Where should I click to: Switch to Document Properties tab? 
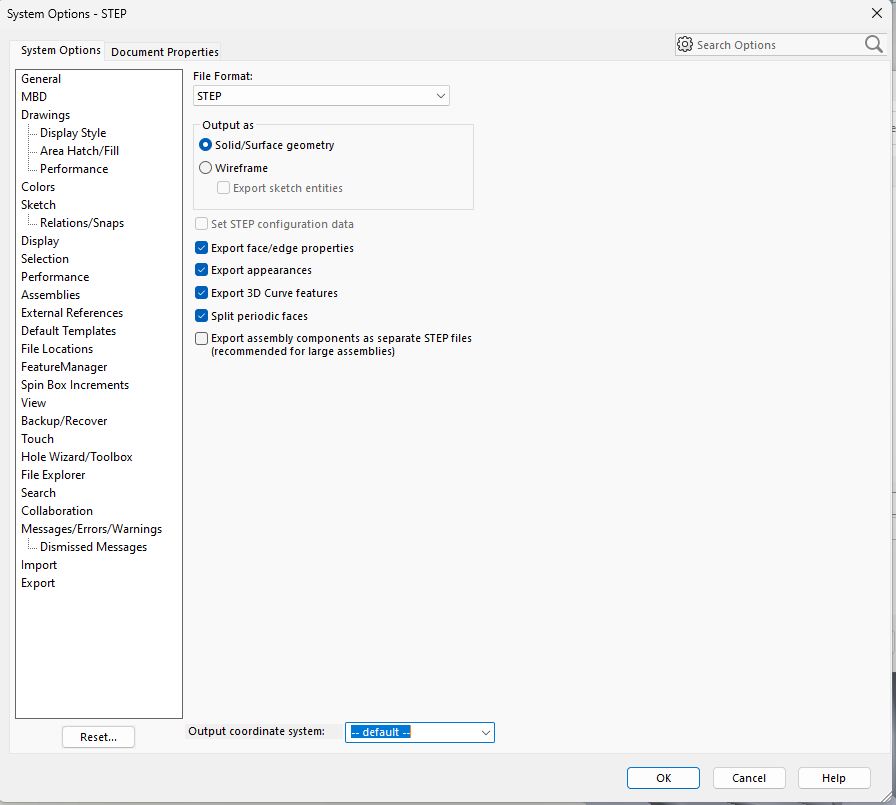click(165, 52)
